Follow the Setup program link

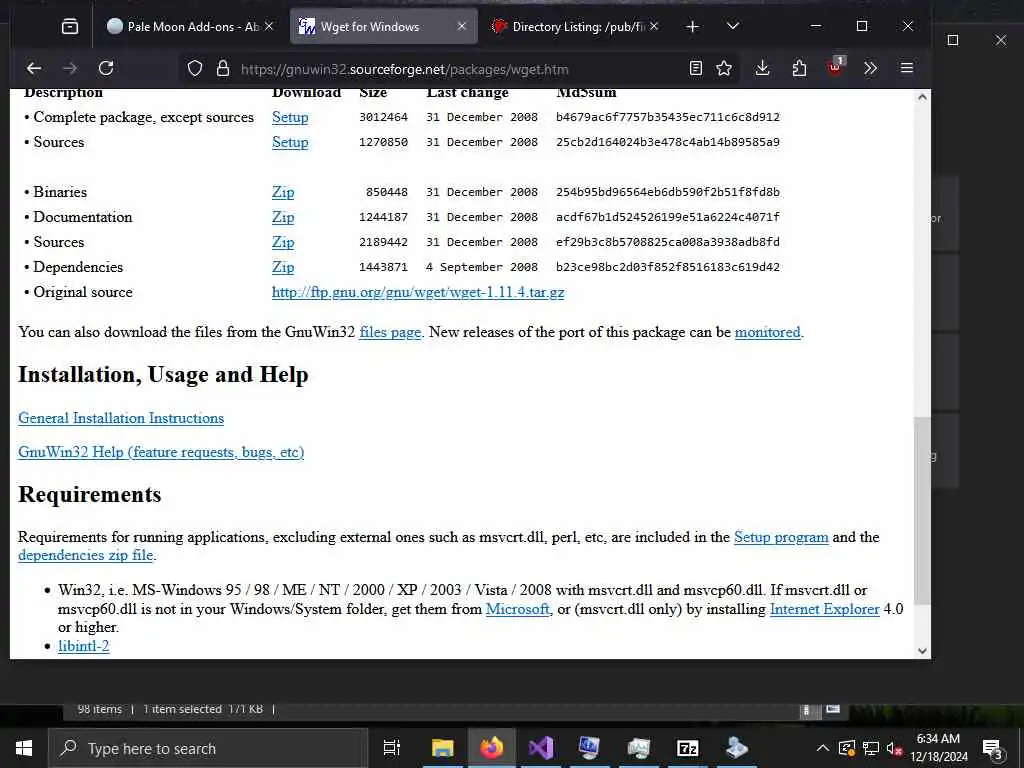(781, 537)
